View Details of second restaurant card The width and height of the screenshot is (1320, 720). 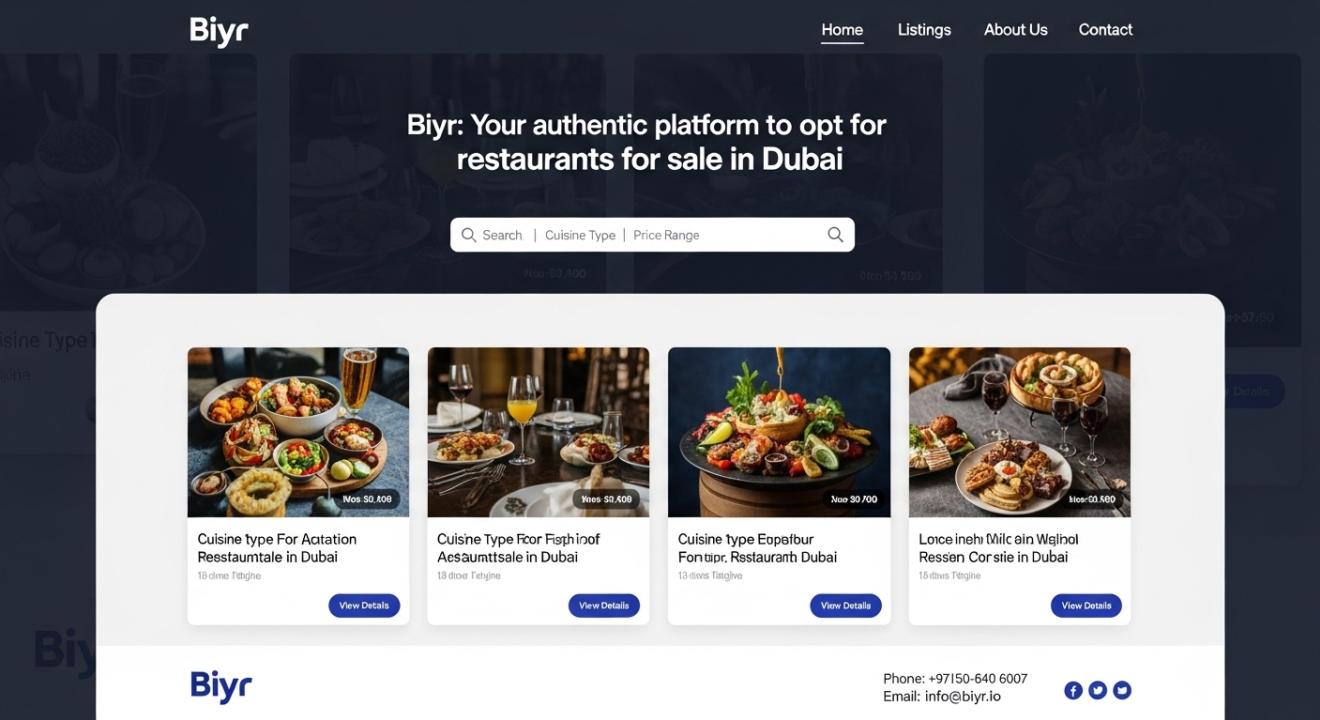[x=604, y=605]
